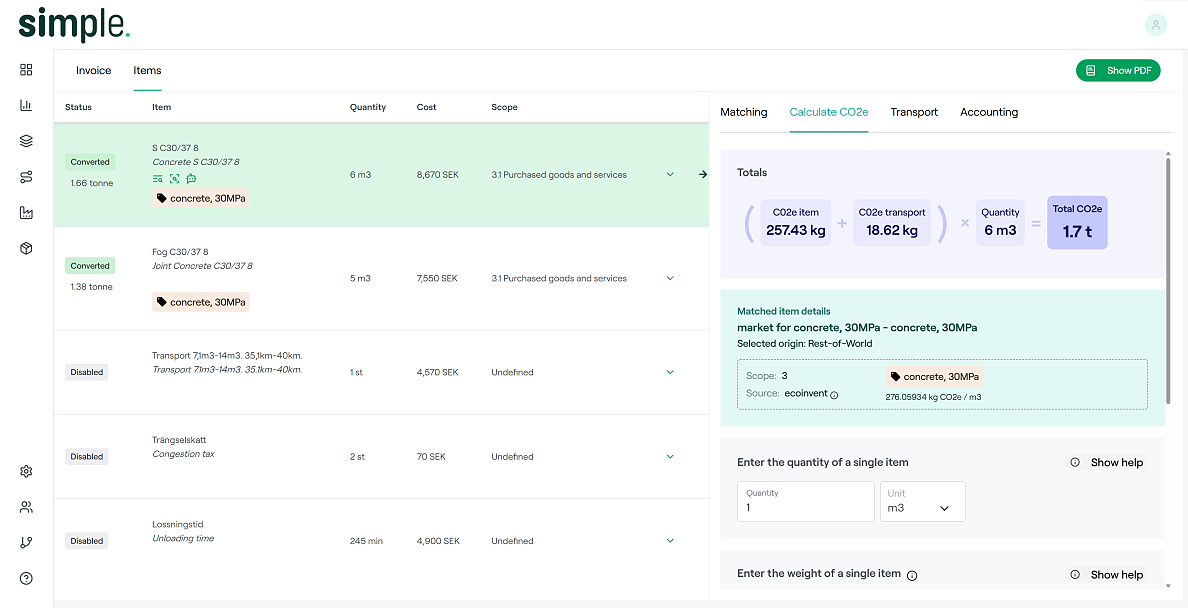Open the Accounting tab
Screen dimensions: 1188x608
coord(988,112)
